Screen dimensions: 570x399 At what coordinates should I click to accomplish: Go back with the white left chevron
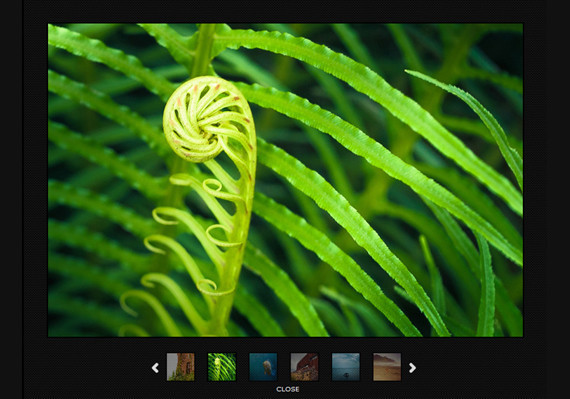click(155, 368)
